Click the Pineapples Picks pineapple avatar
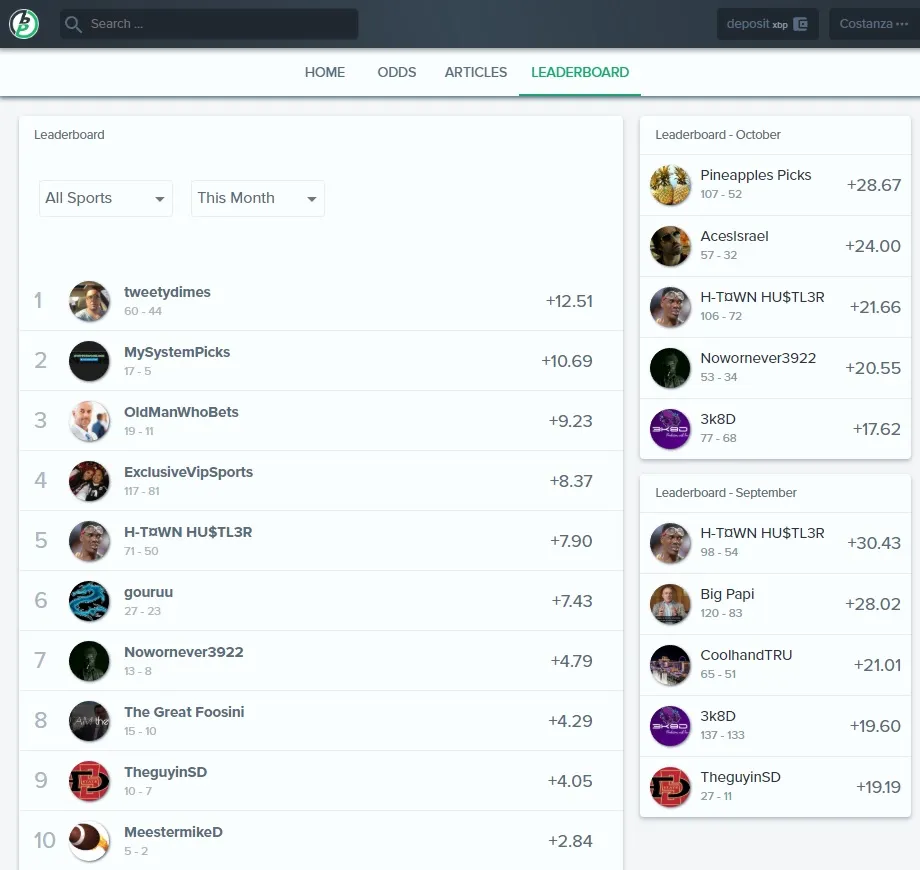The image size is (920, 870). (x=670, y=185)
